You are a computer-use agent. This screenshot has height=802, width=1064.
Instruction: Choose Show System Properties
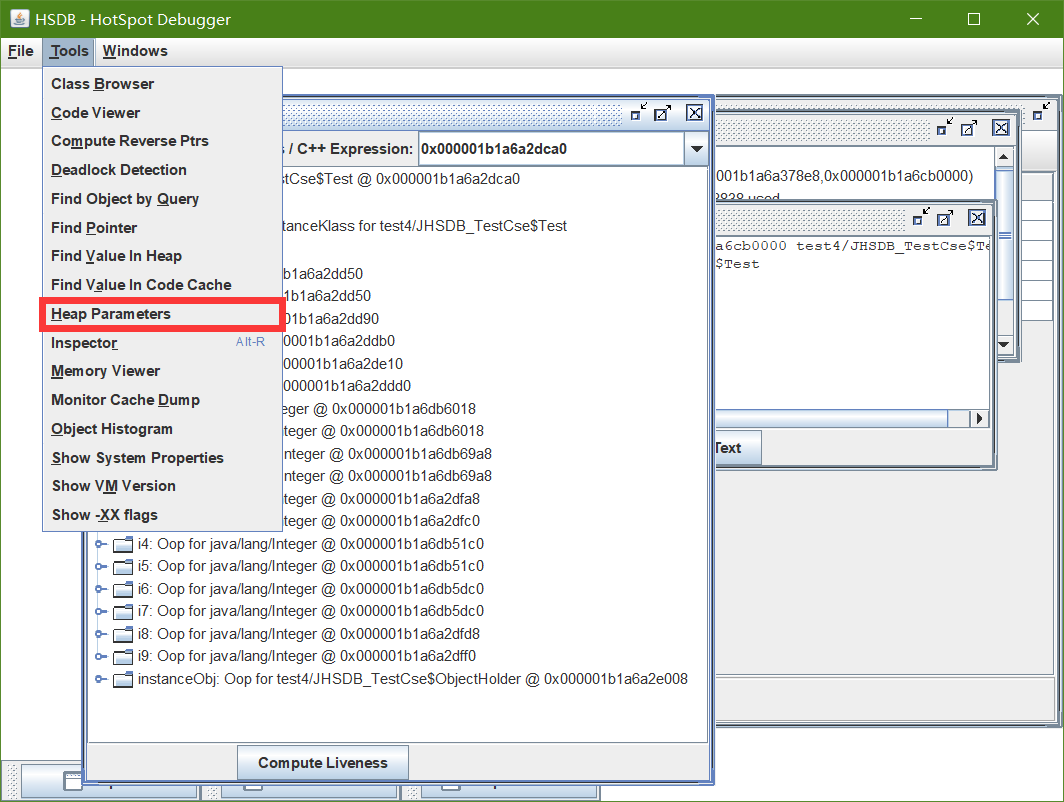[x=162, y=458]
